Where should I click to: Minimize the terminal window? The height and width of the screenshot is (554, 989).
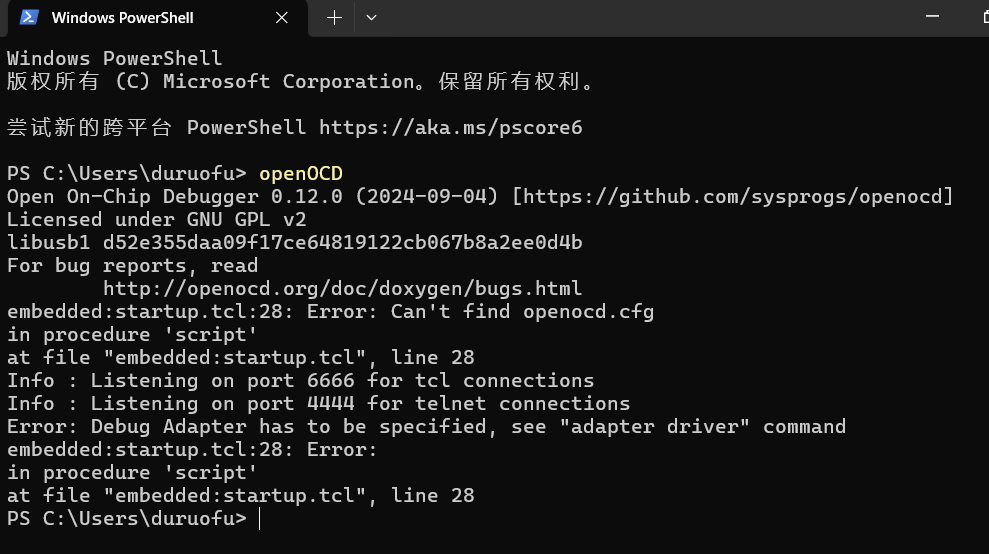coord(935,17)
